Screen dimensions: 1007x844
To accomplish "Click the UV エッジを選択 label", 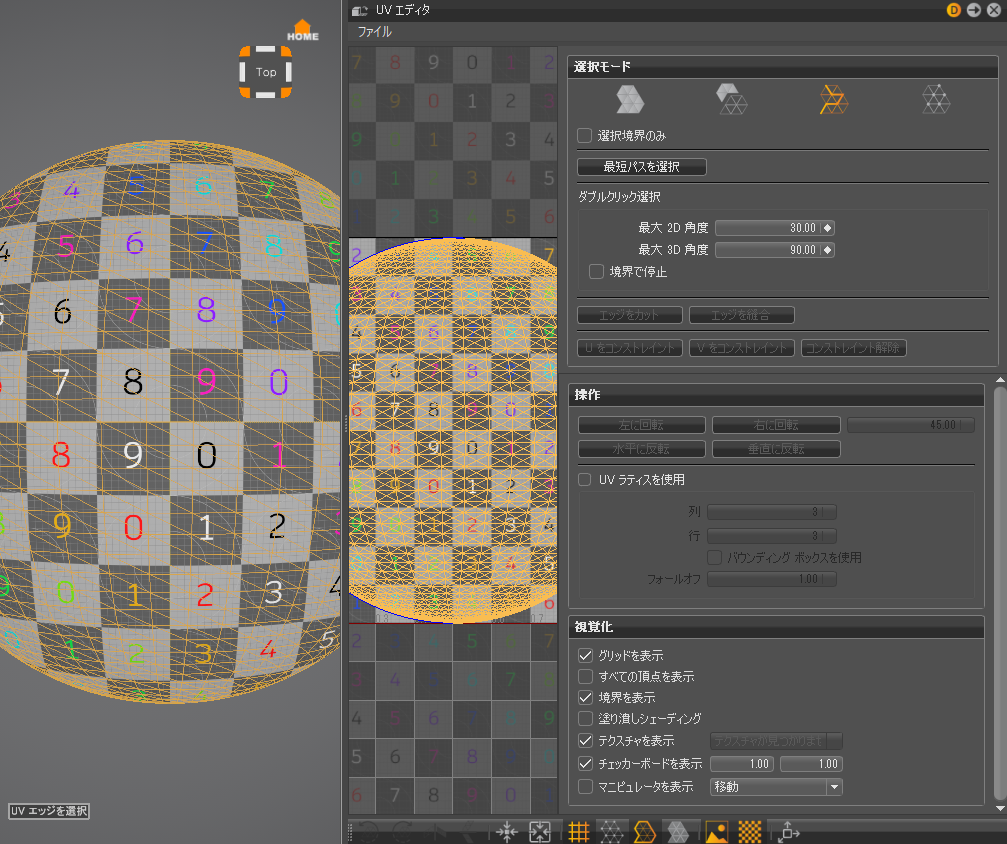I will click(49, 811).
